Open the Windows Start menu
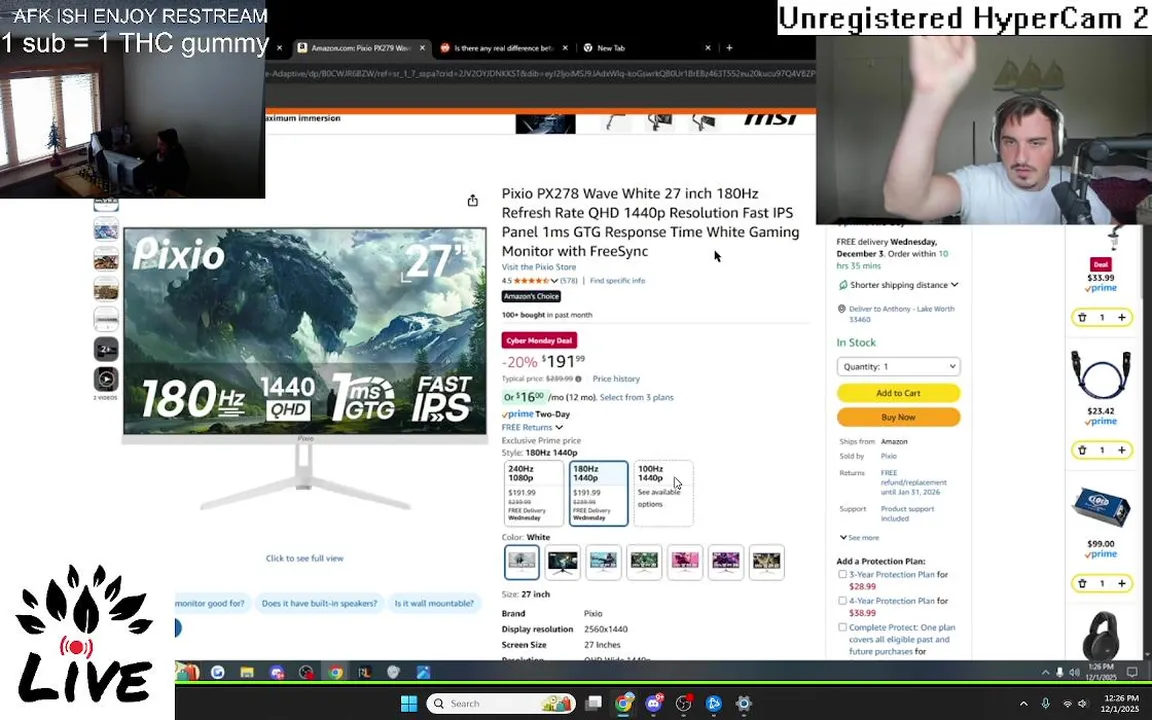 pos(409,703)
